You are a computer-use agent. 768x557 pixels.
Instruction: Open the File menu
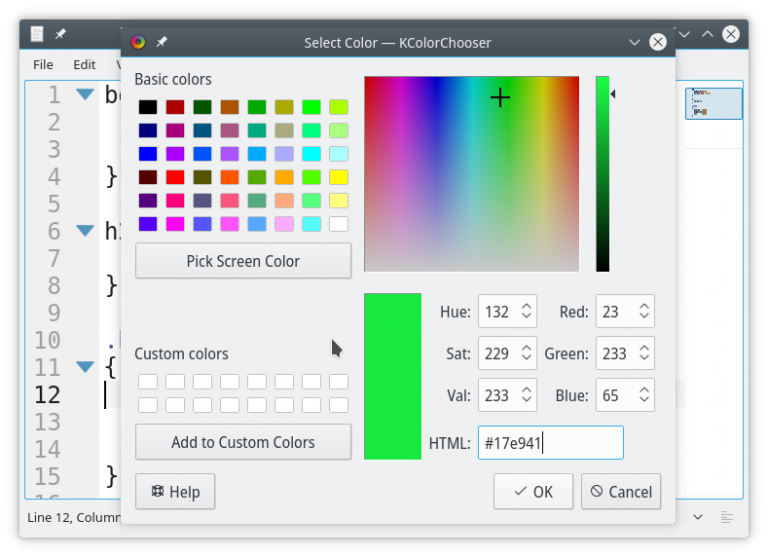pyautogui.click(x=43, y=64)
